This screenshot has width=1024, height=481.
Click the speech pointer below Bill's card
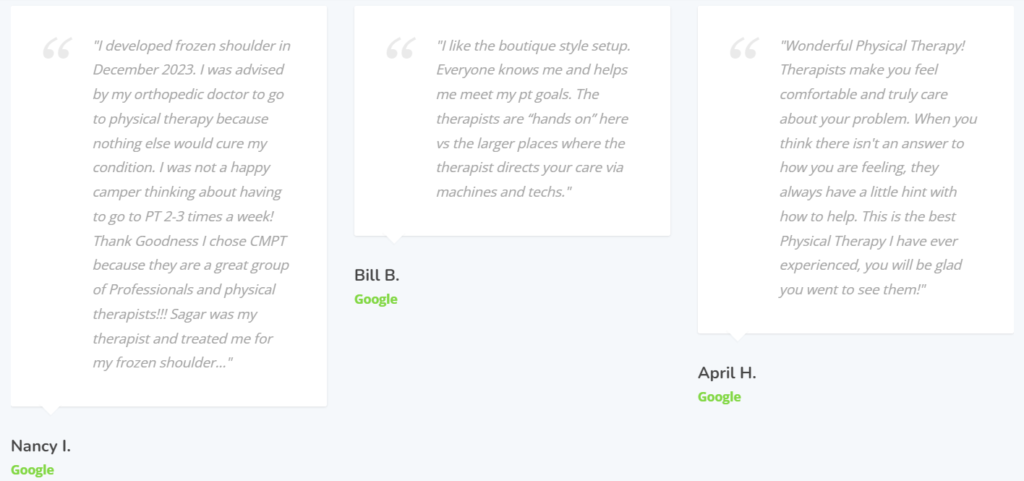pos(394,240)
